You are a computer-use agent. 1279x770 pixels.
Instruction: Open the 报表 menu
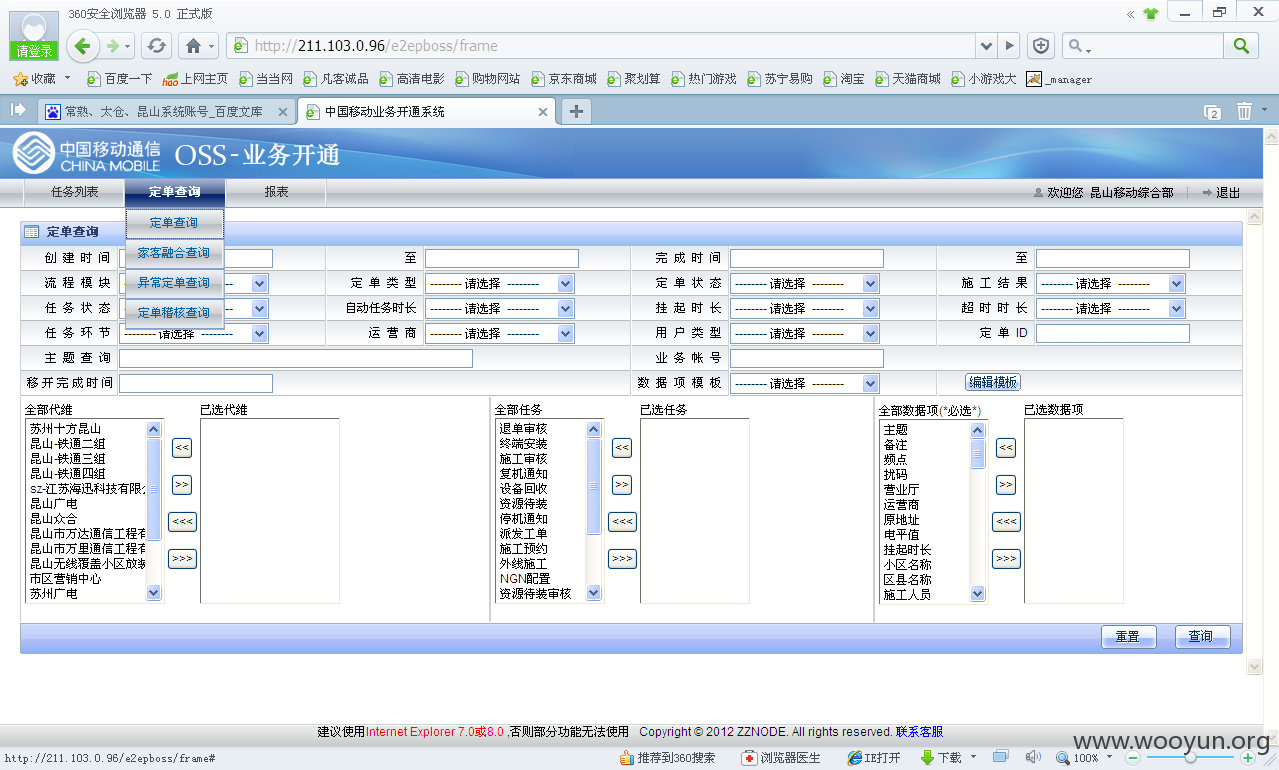point(276,192)
